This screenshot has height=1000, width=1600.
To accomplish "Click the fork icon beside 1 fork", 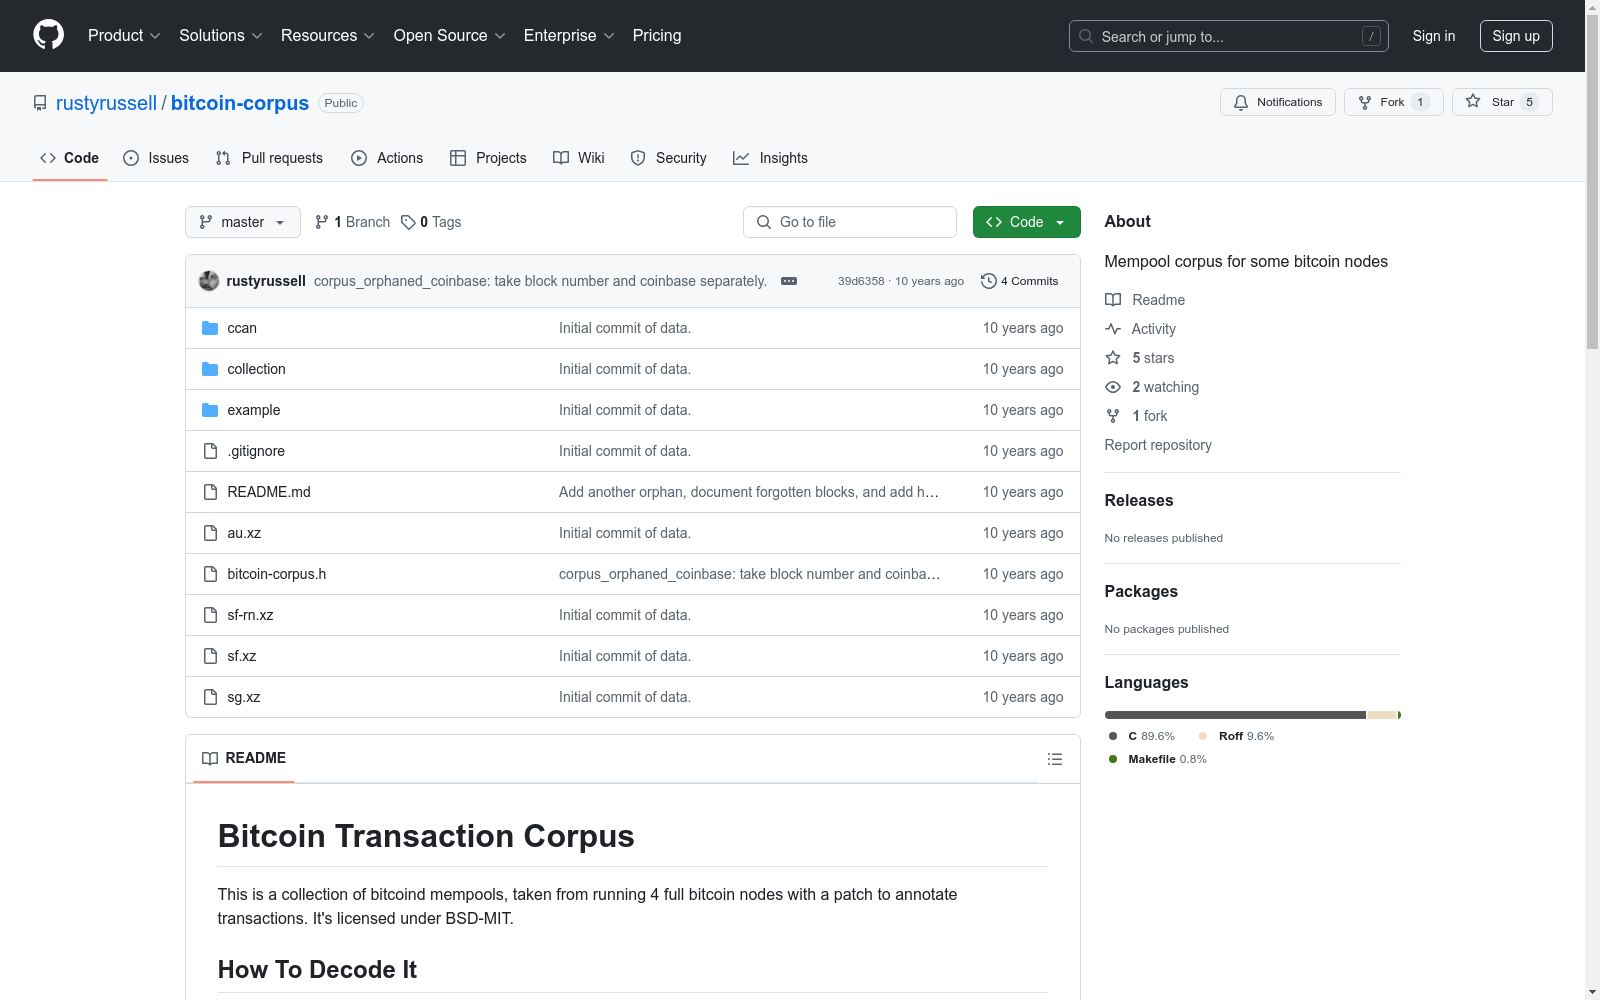I will (x=1113, y=416).
